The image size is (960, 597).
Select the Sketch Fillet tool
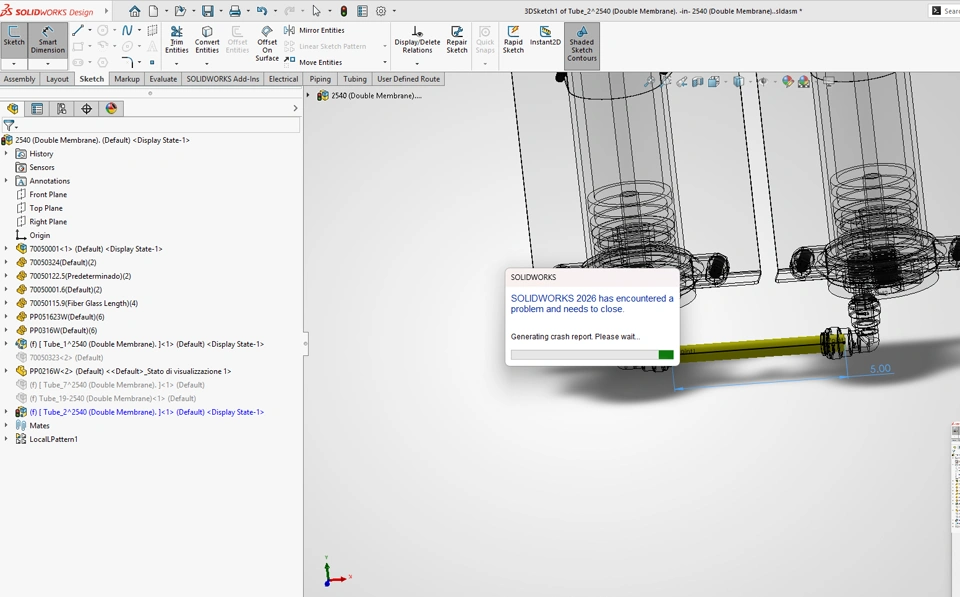pos(127,62)
